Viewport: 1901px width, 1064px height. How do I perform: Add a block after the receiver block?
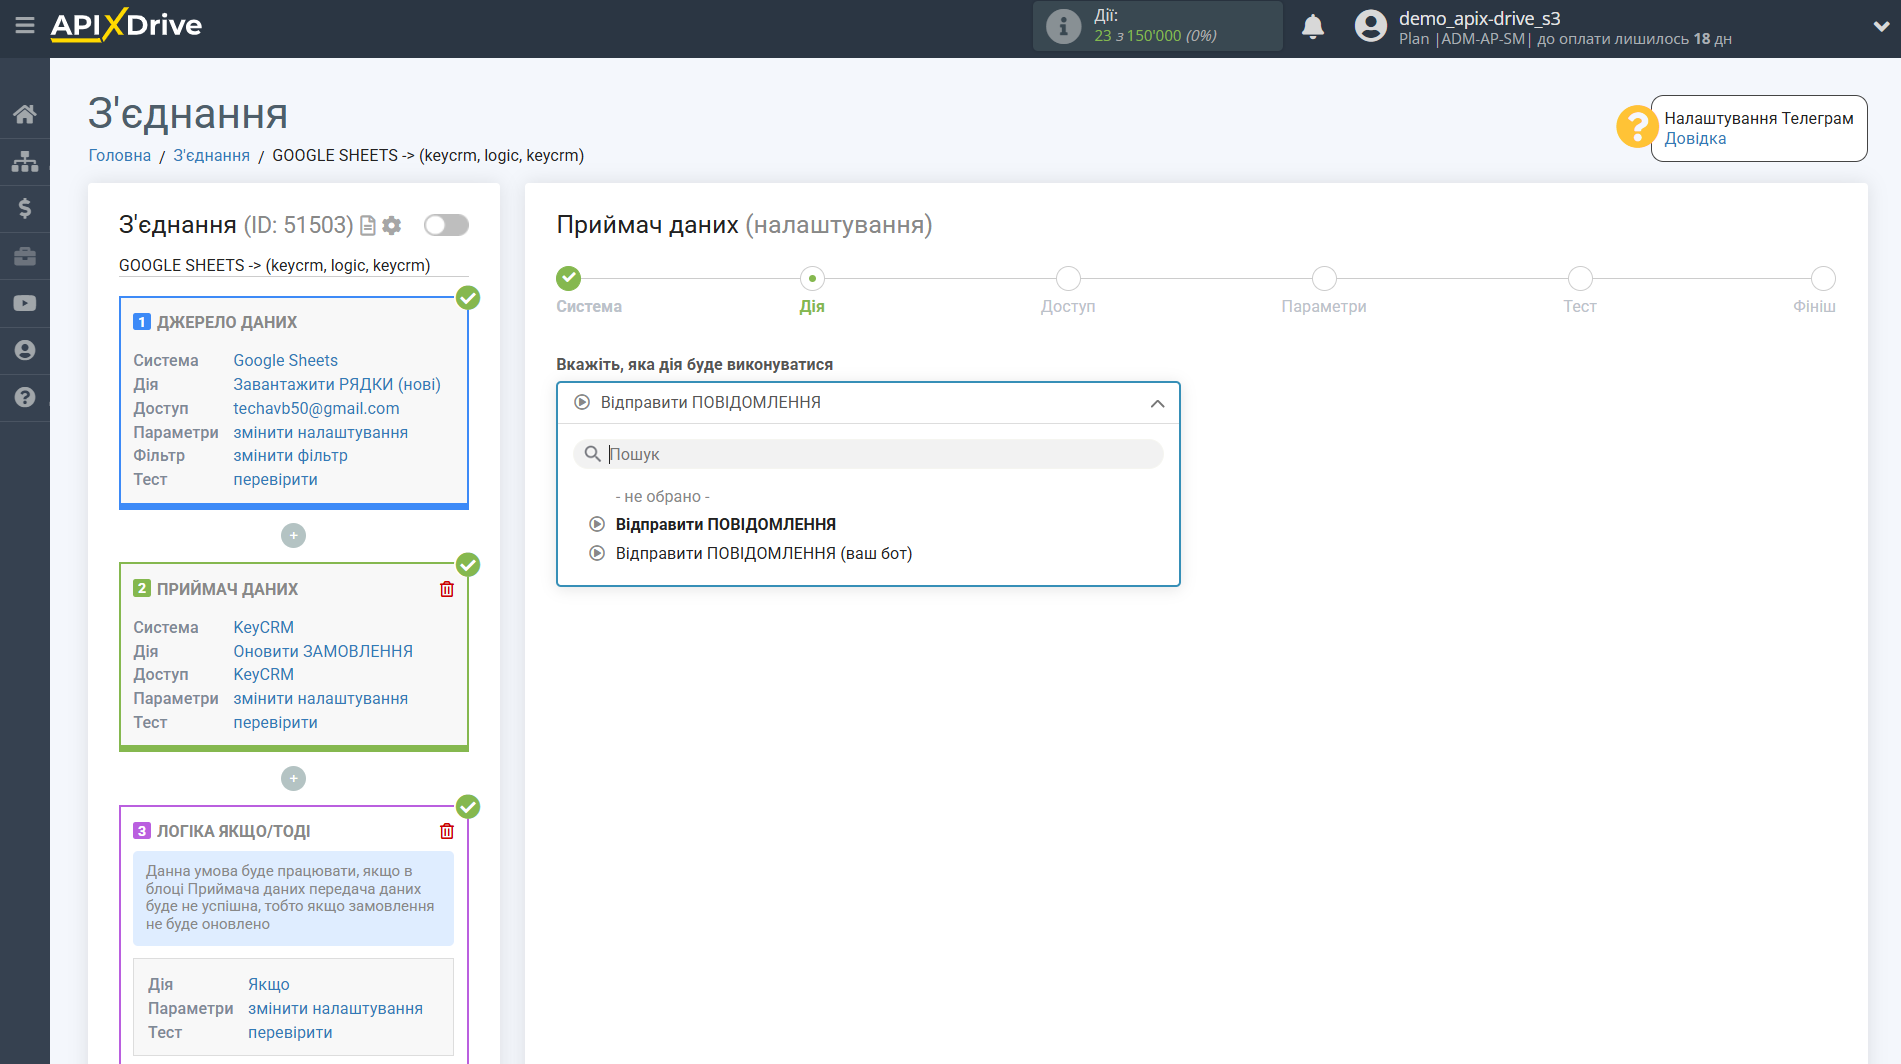[293, 779]
